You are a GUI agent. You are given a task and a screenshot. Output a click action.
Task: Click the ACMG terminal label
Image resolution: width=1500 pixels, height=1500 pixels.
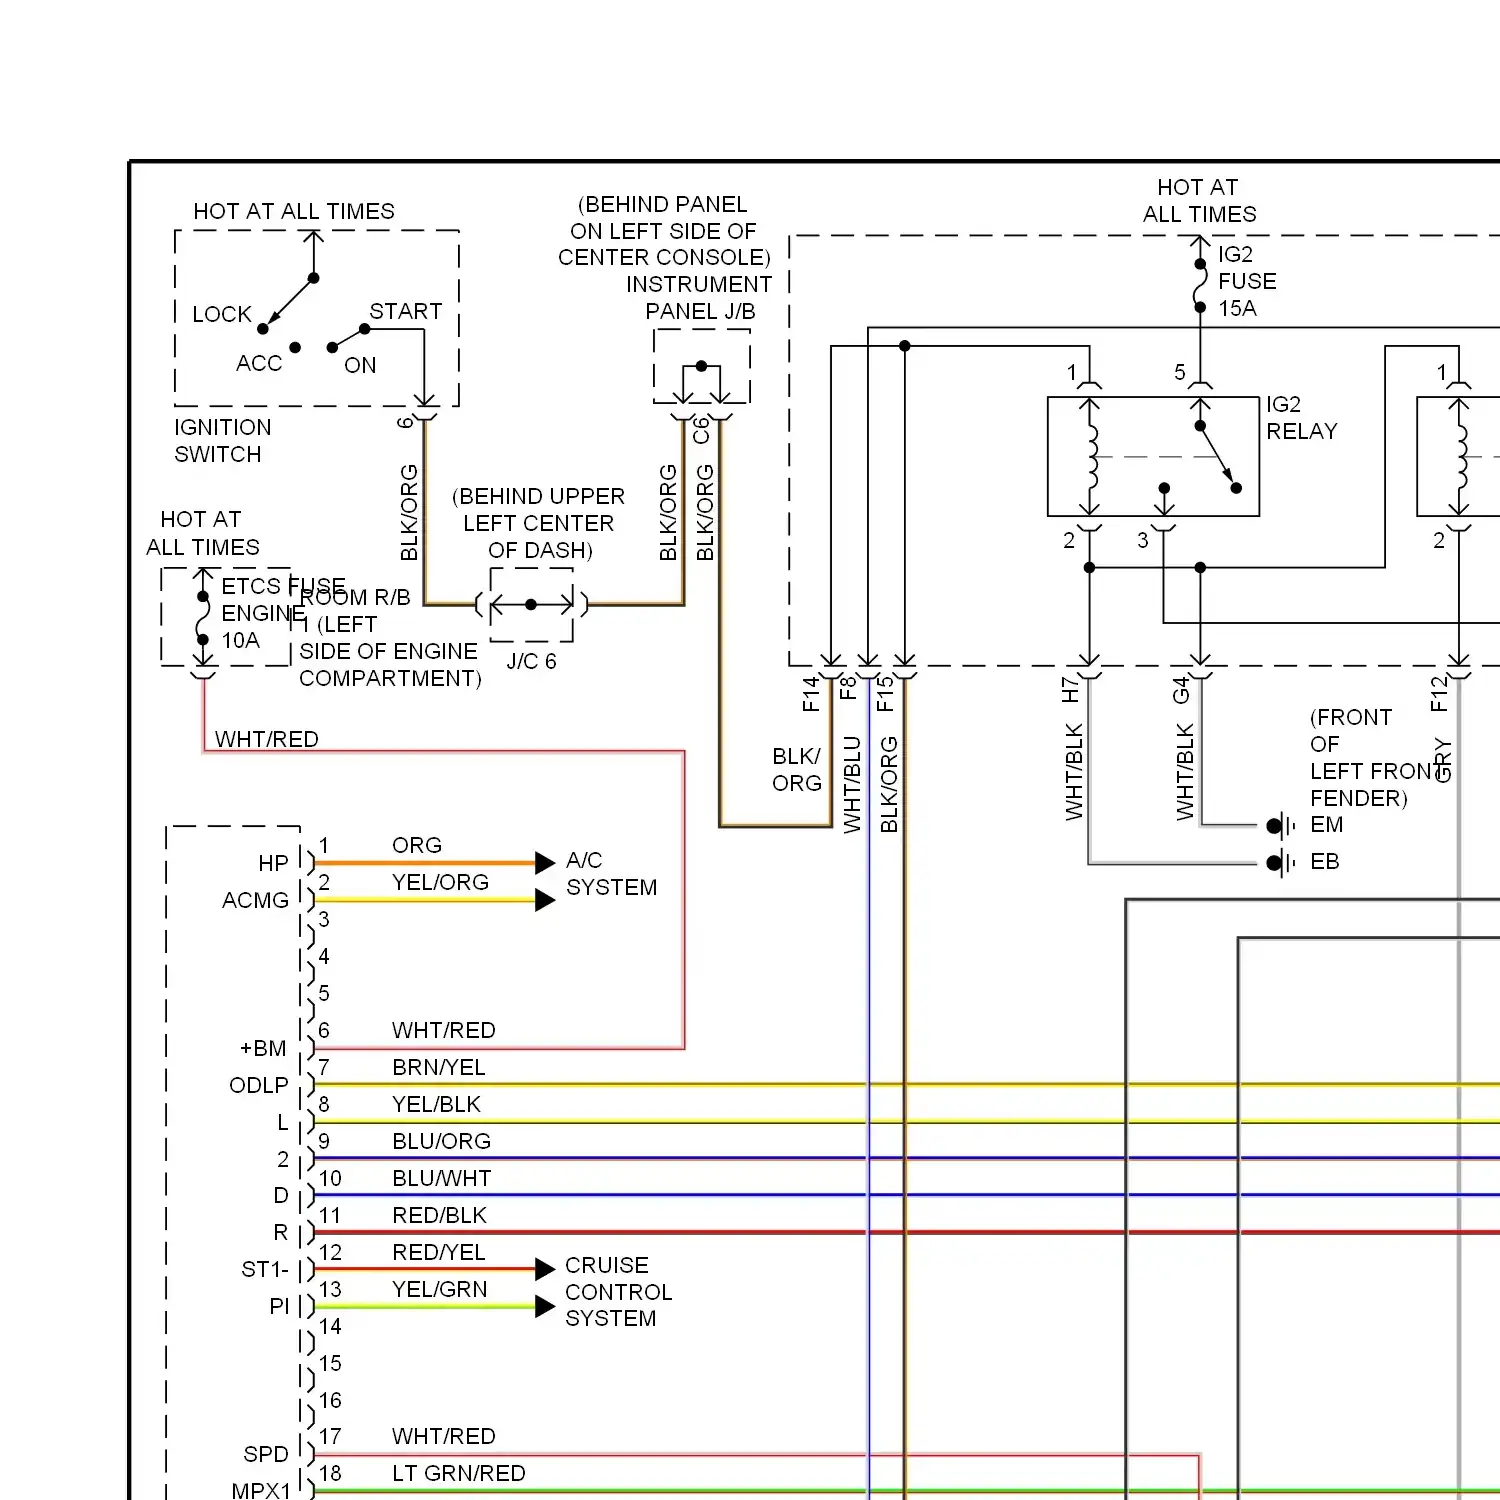pyautogui.click(x=255, y=900)
